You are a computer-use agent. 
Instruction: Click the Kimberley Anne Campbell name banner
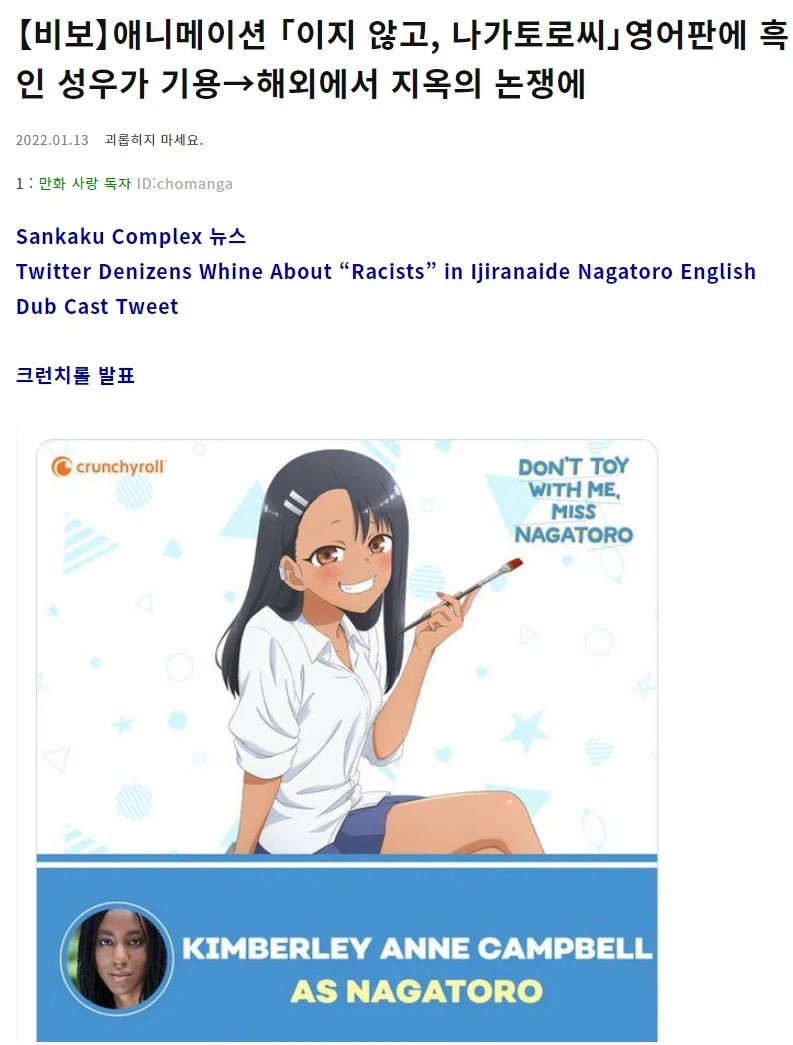point(416,948)
